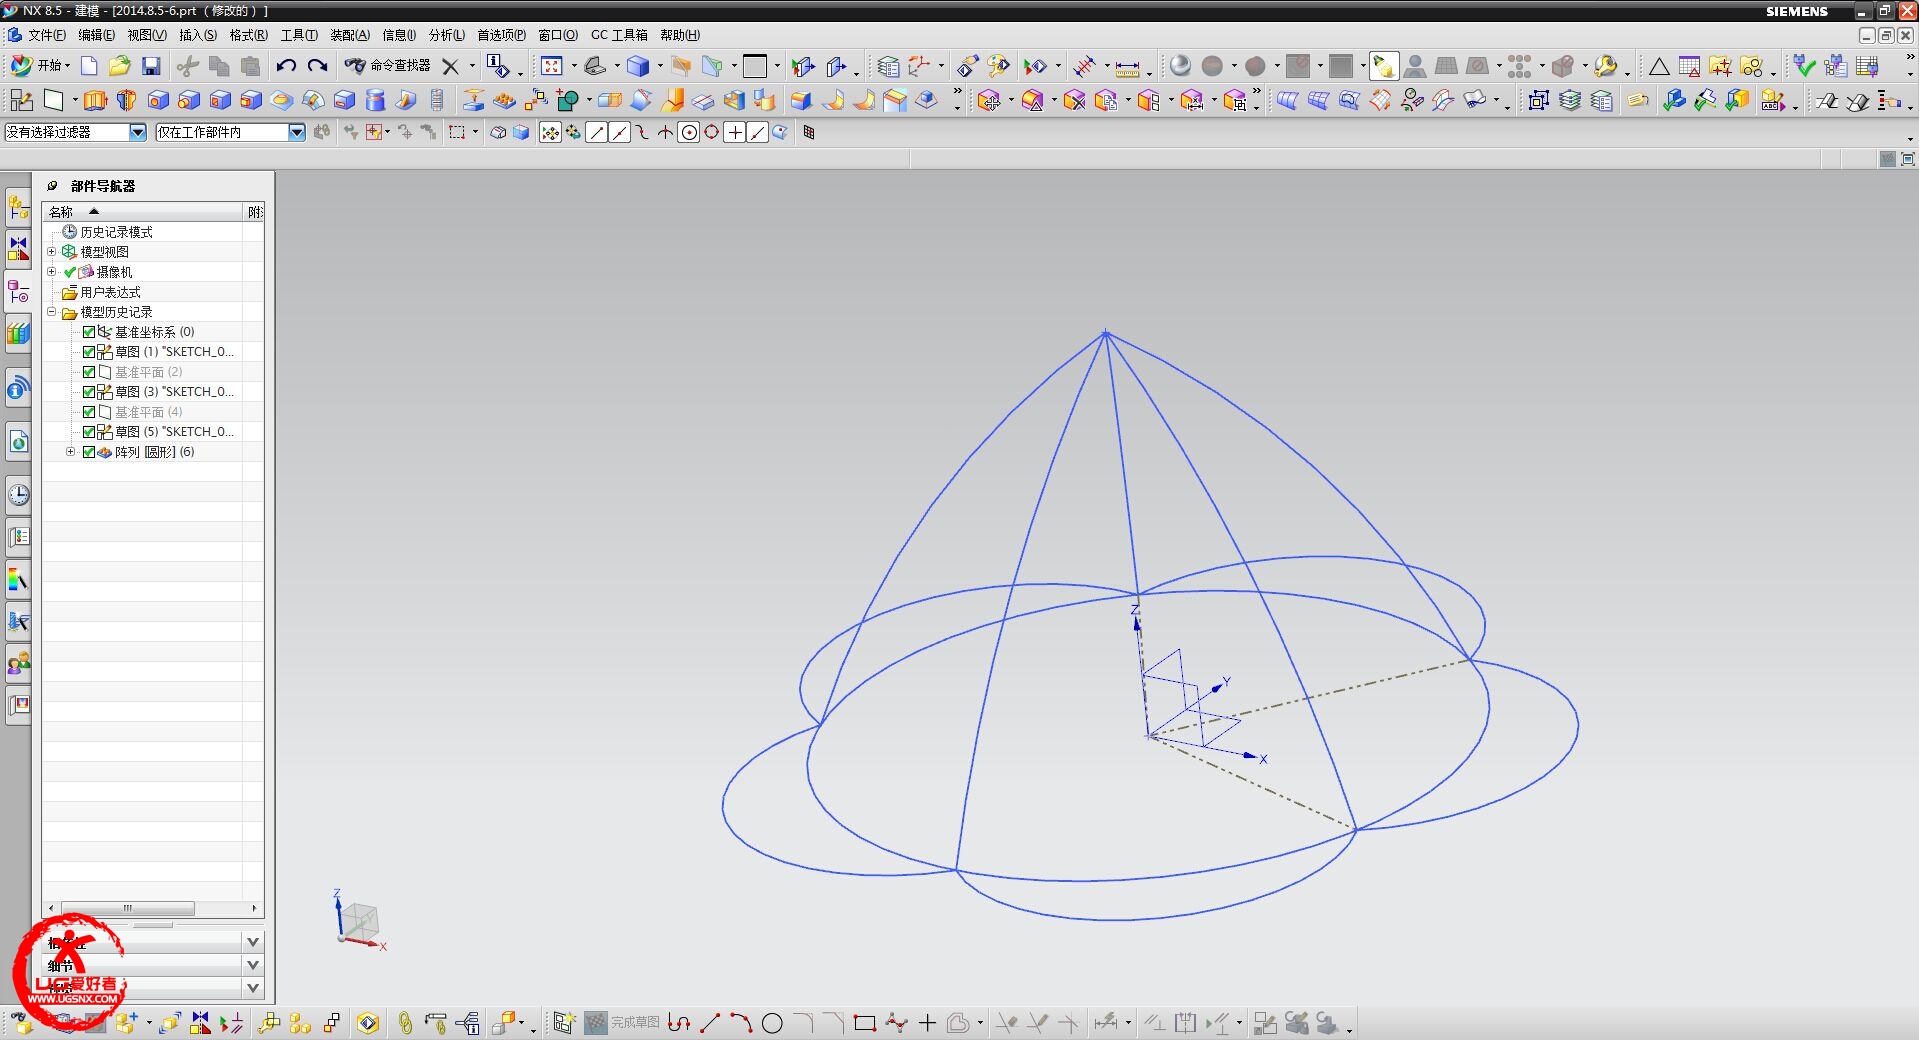Click the Datum Plane icon
The image size is (1919, 1040).
(53, 100)
